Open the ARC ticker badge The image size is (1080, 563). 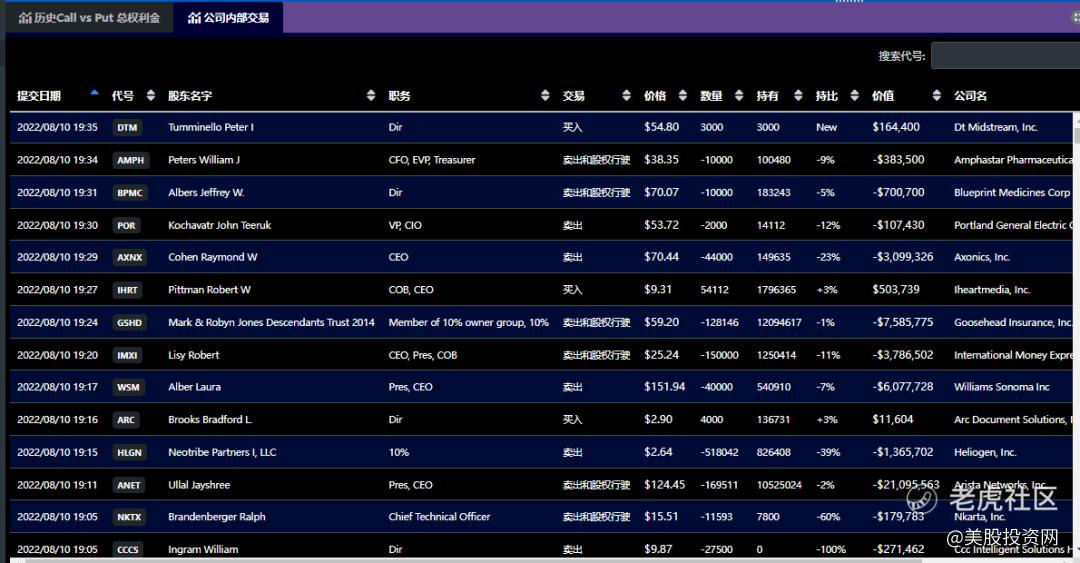click(x=126, y=420)
